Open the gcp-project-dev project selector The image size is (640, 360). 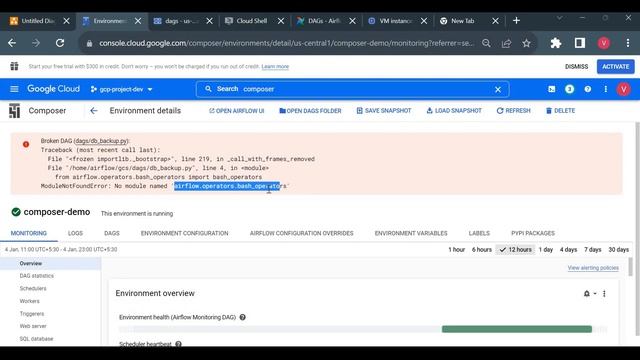click(x=121, y=89)
